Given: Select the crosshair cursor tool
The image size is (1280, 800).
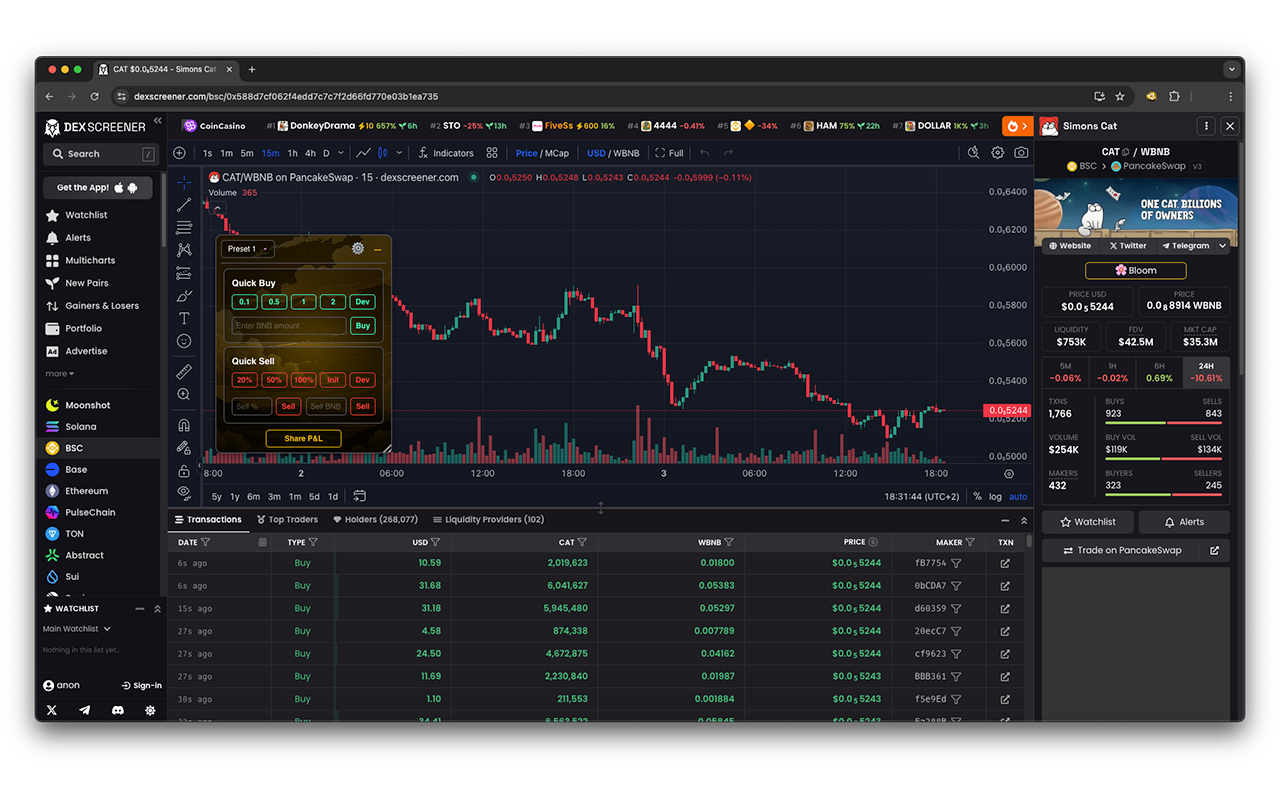Looking at the screenshot, I should (x=184, y=182).
